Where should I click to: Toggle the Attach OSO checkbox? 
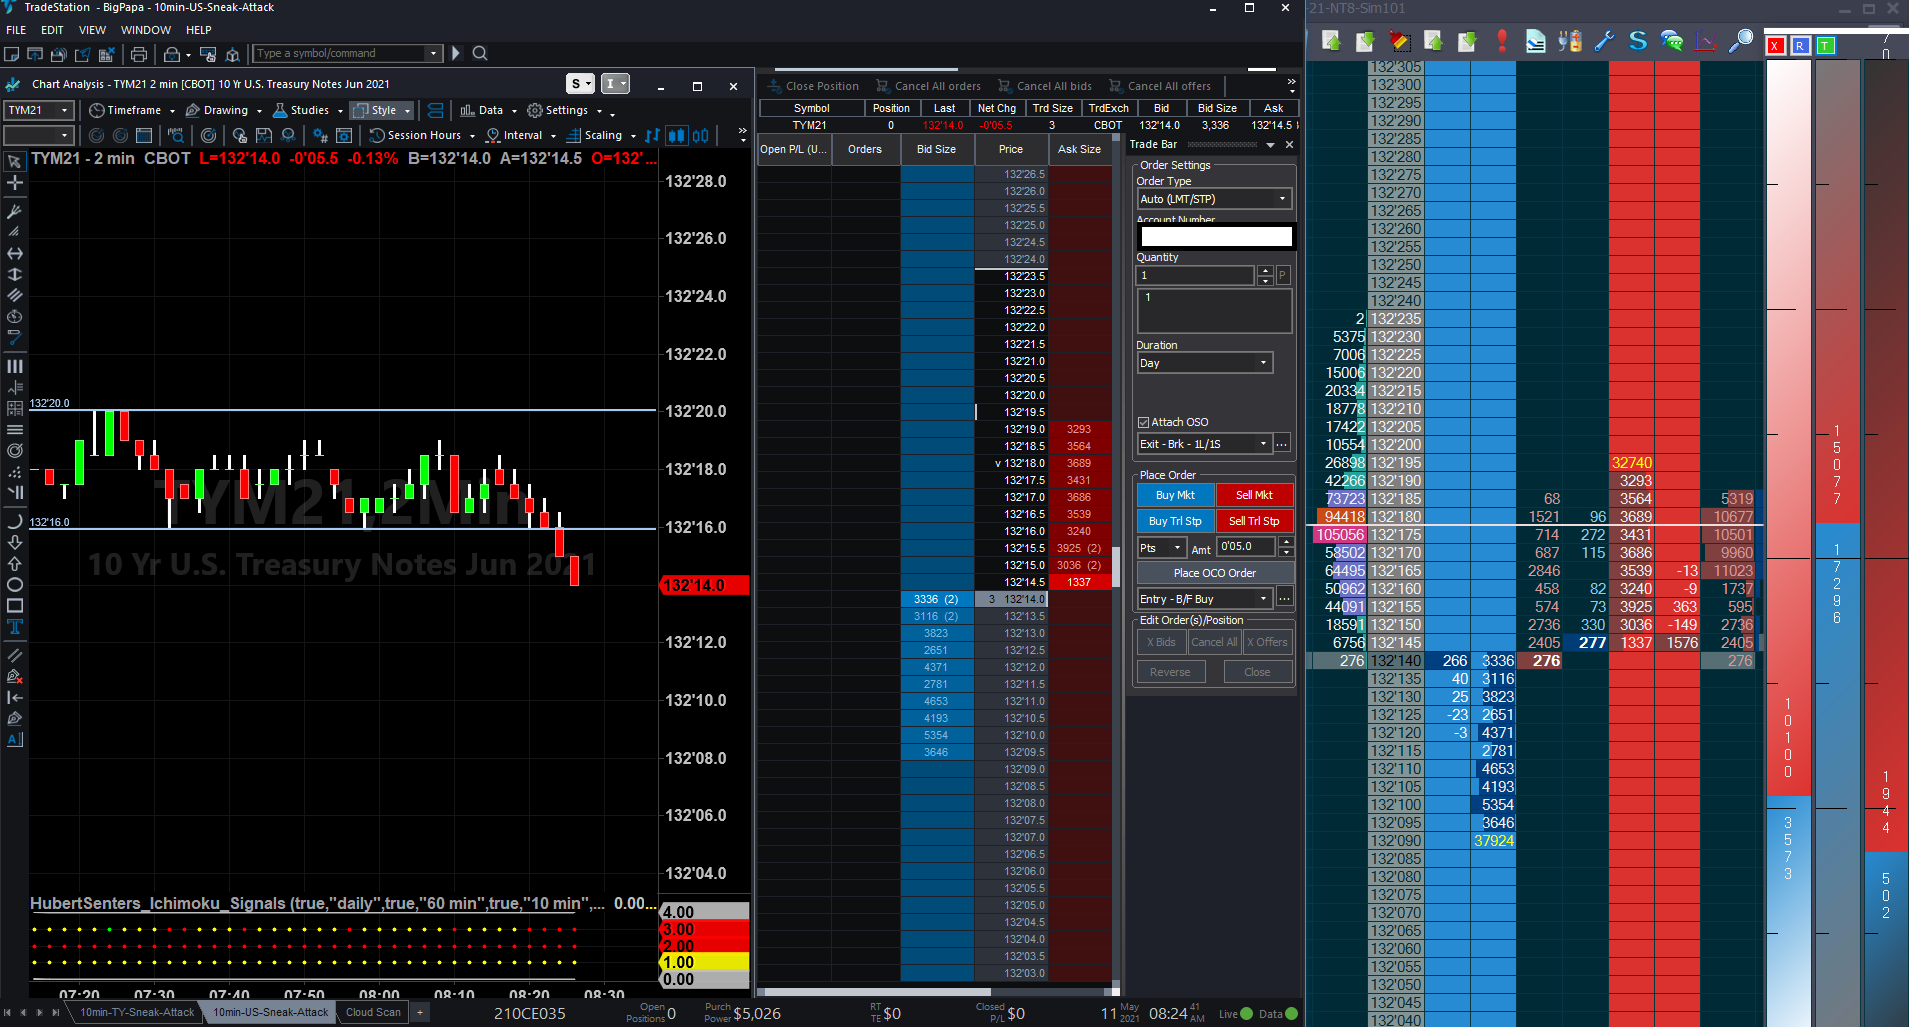(x=1144, y=422)
